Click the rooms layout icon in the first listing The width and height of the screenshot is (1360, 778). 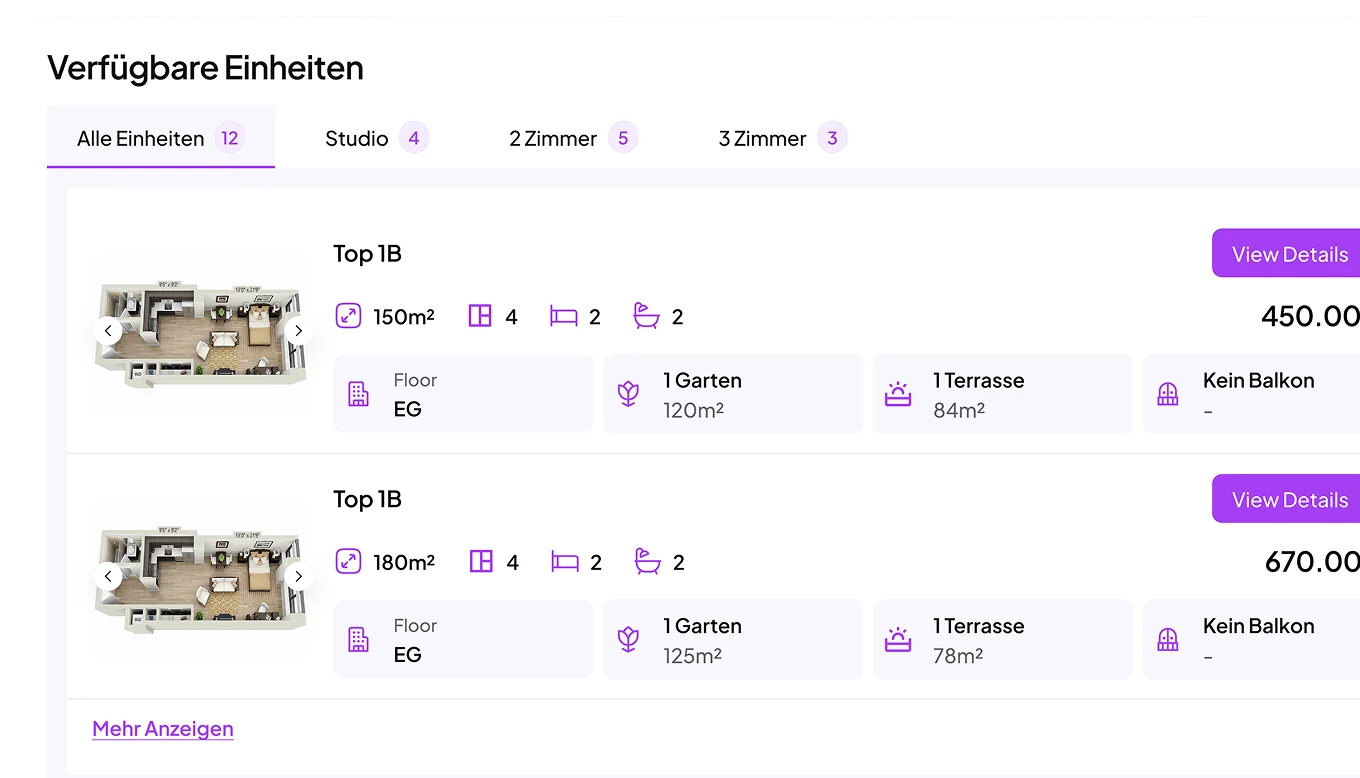tap(480, 317)
